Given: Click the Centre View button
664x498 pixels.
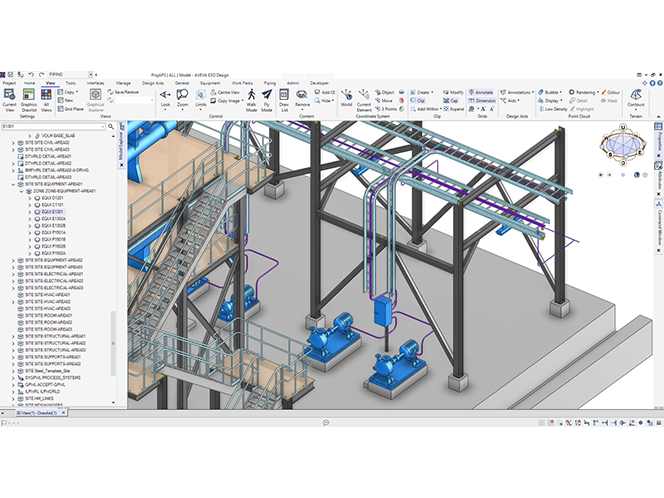Looking at the screenshot, I should (226, 91).
